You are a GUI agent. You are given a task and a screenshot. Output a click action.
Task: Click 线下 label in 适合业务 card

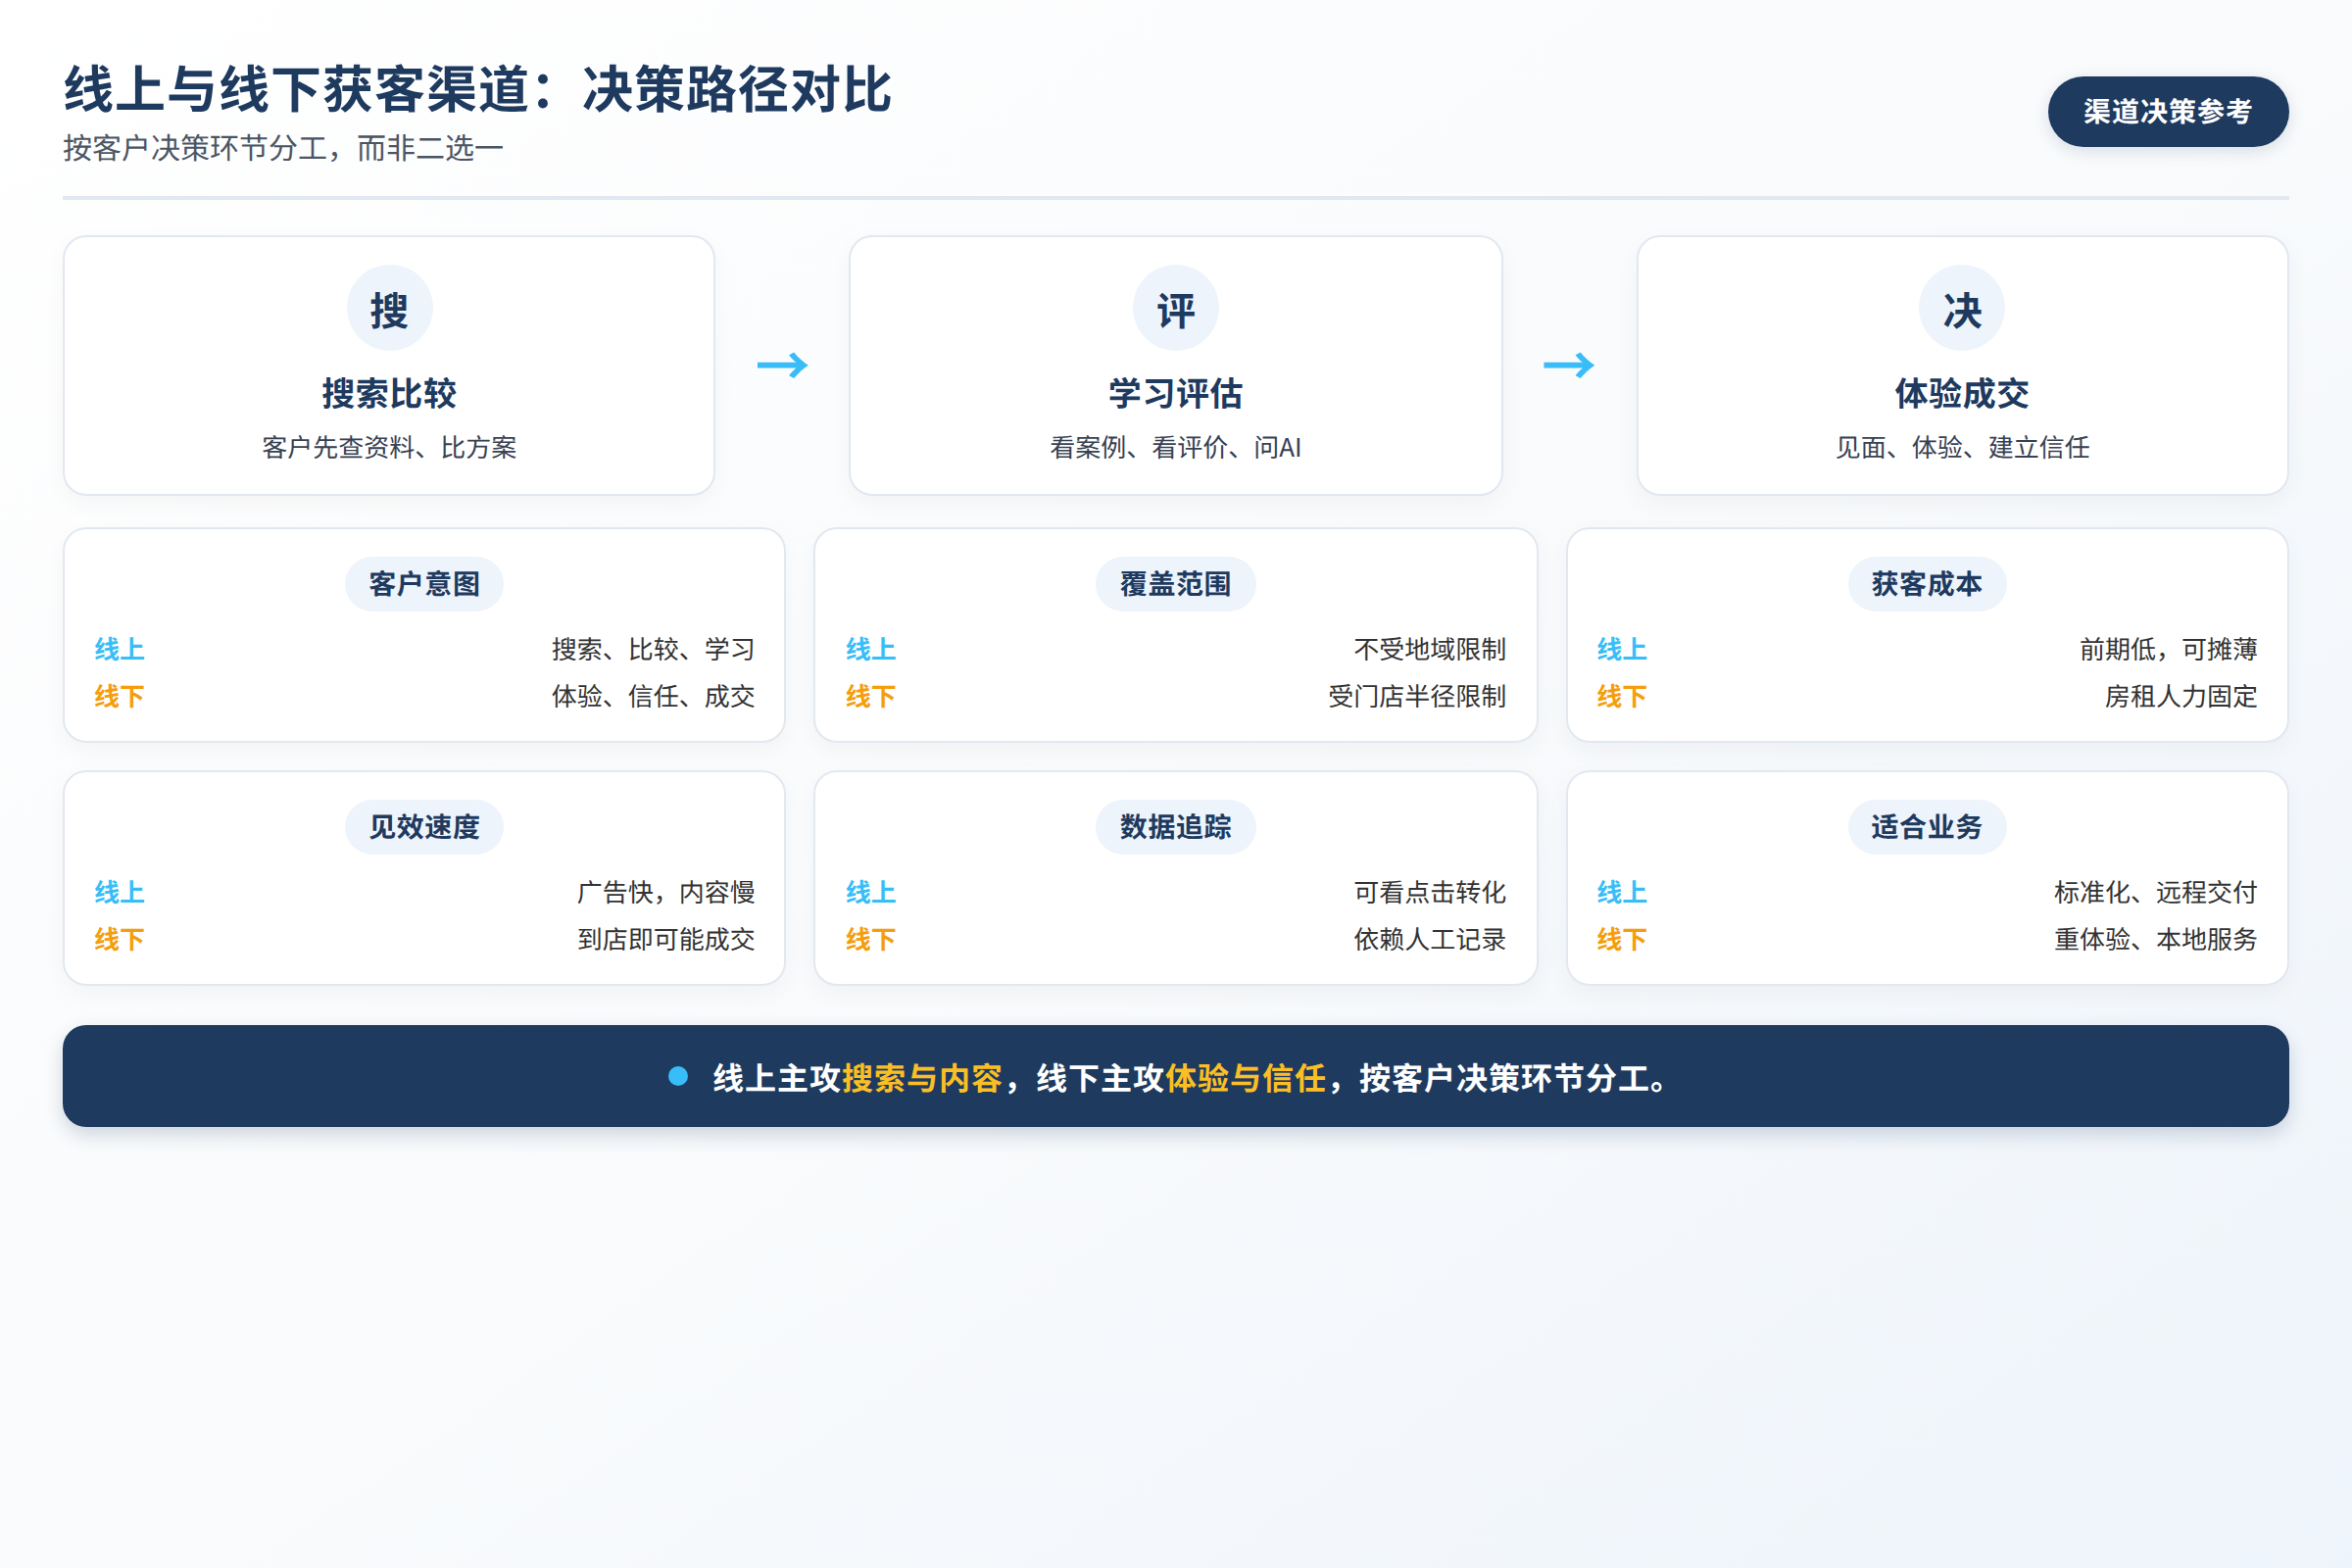[x=1621, y=939]
